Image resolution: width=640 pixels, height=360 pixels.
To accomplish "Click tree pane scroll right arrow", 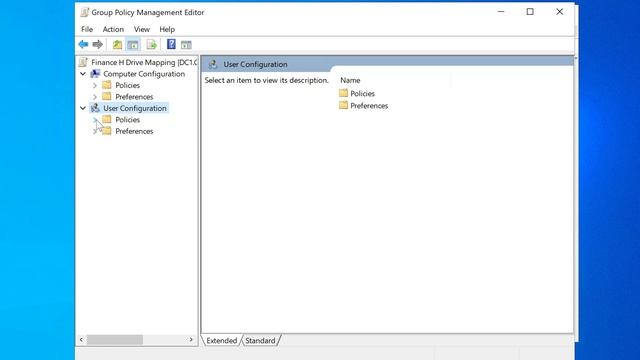I will (191, 340).
